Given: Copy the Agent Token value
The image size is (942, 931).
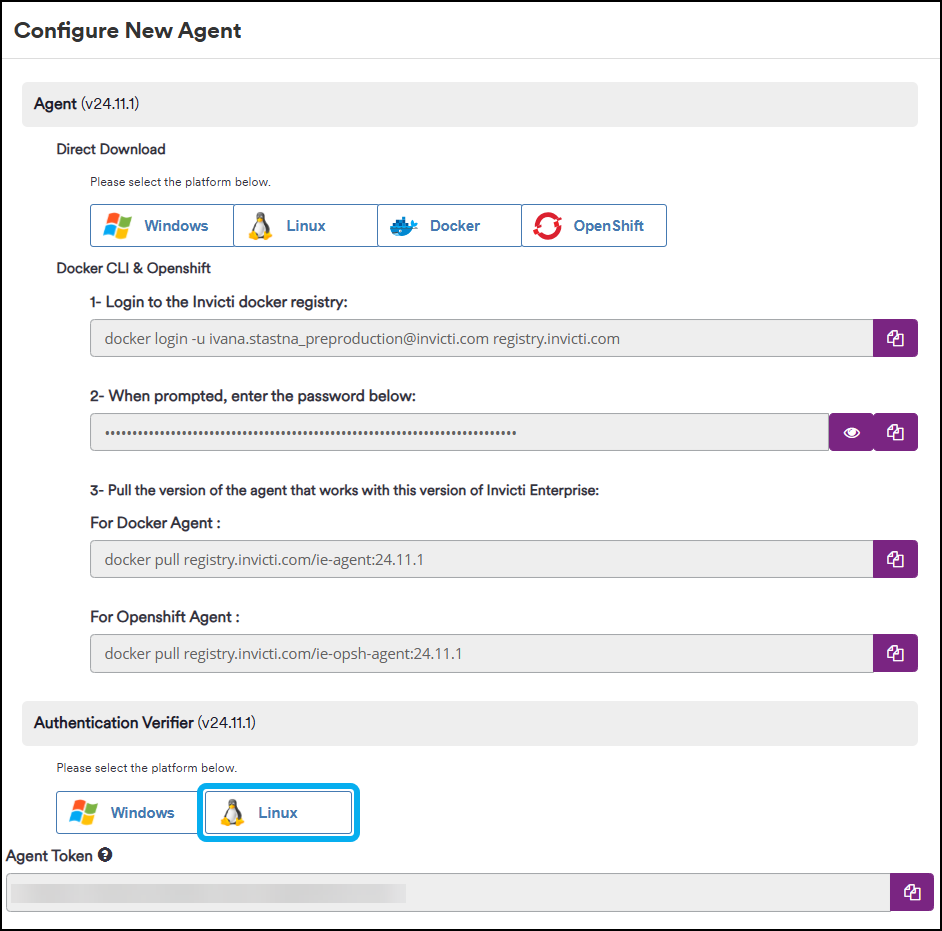Looking at the screenshot, I should point(912,892).
